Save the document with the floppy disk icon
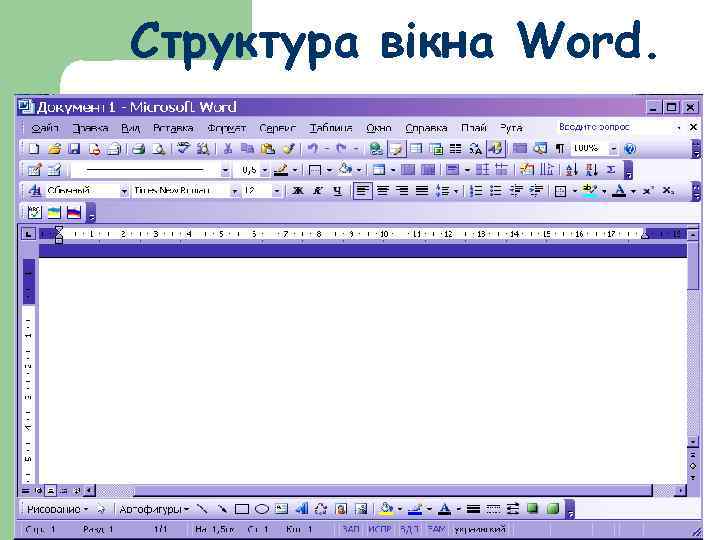This screenshot has height=540, width=720. 74,149
